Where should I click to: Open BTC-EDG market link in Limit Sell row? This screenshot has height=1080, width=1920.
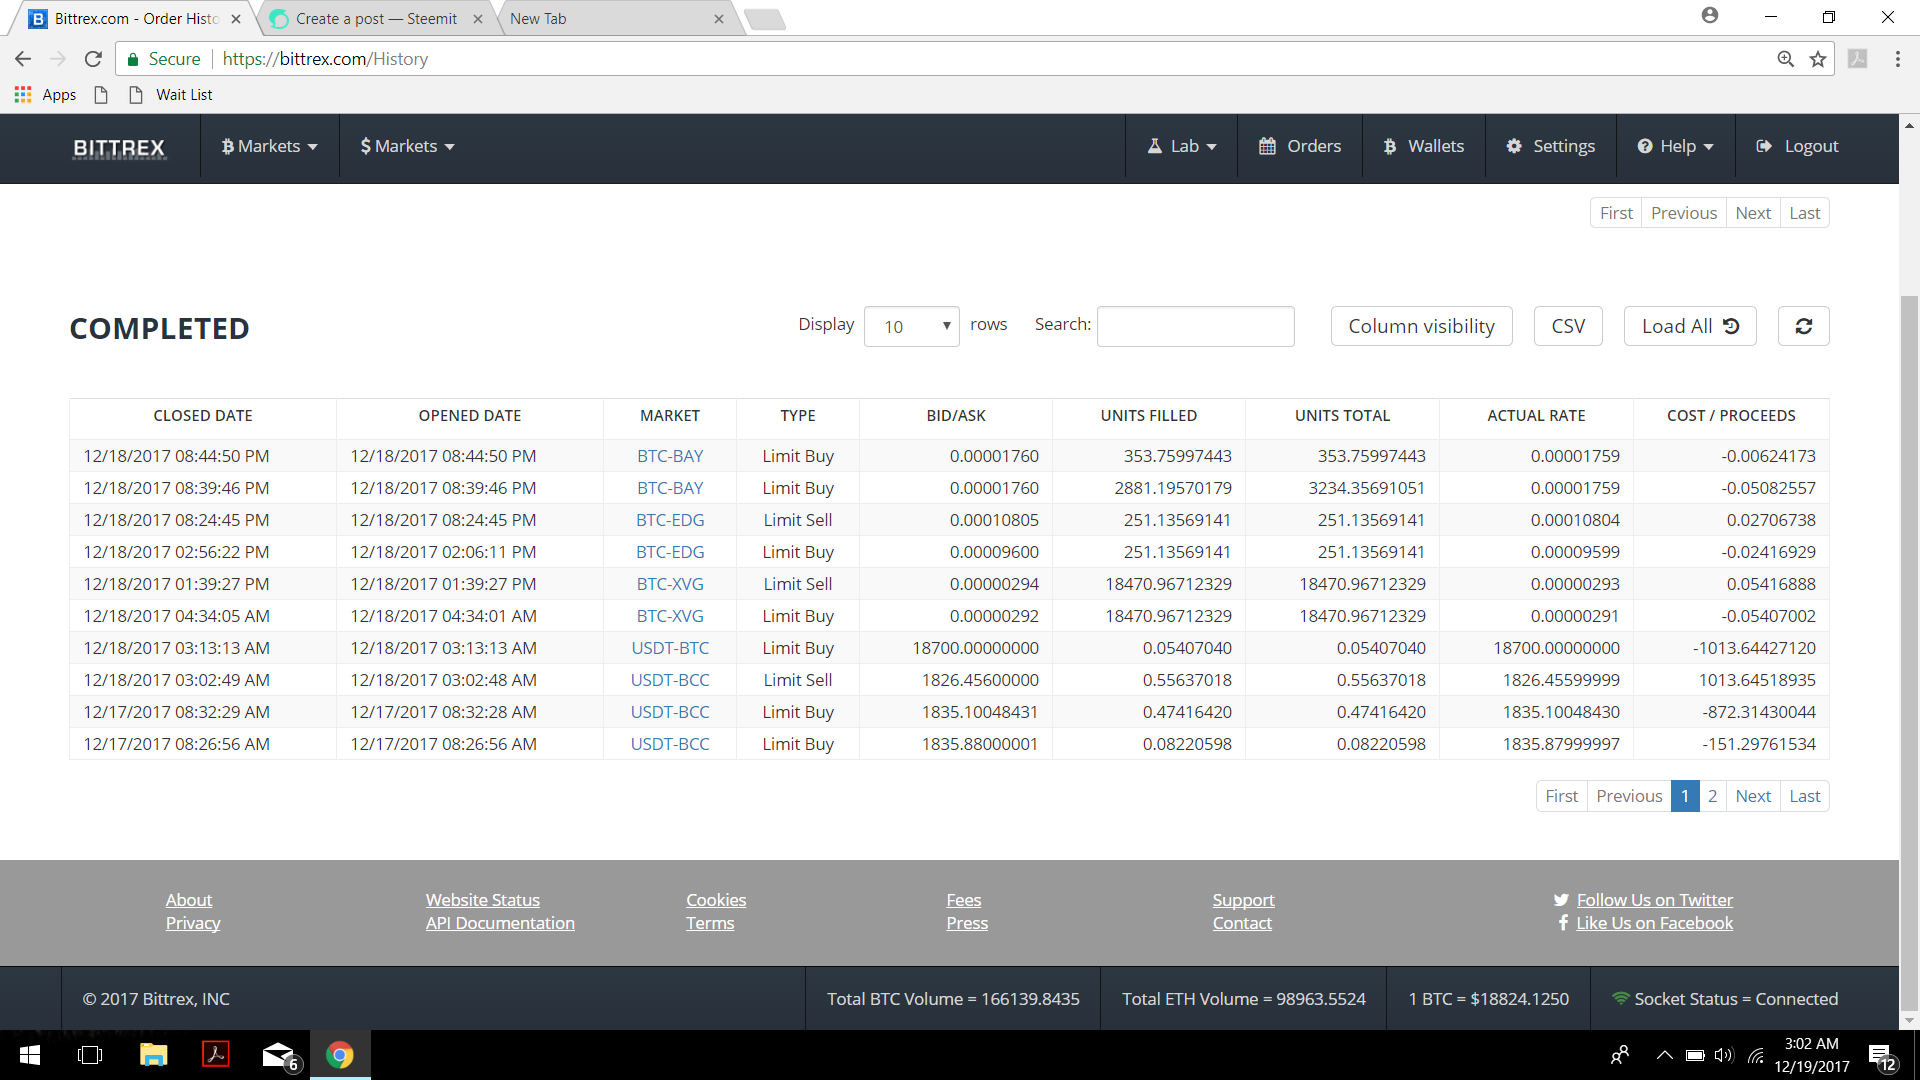(670, 520)
